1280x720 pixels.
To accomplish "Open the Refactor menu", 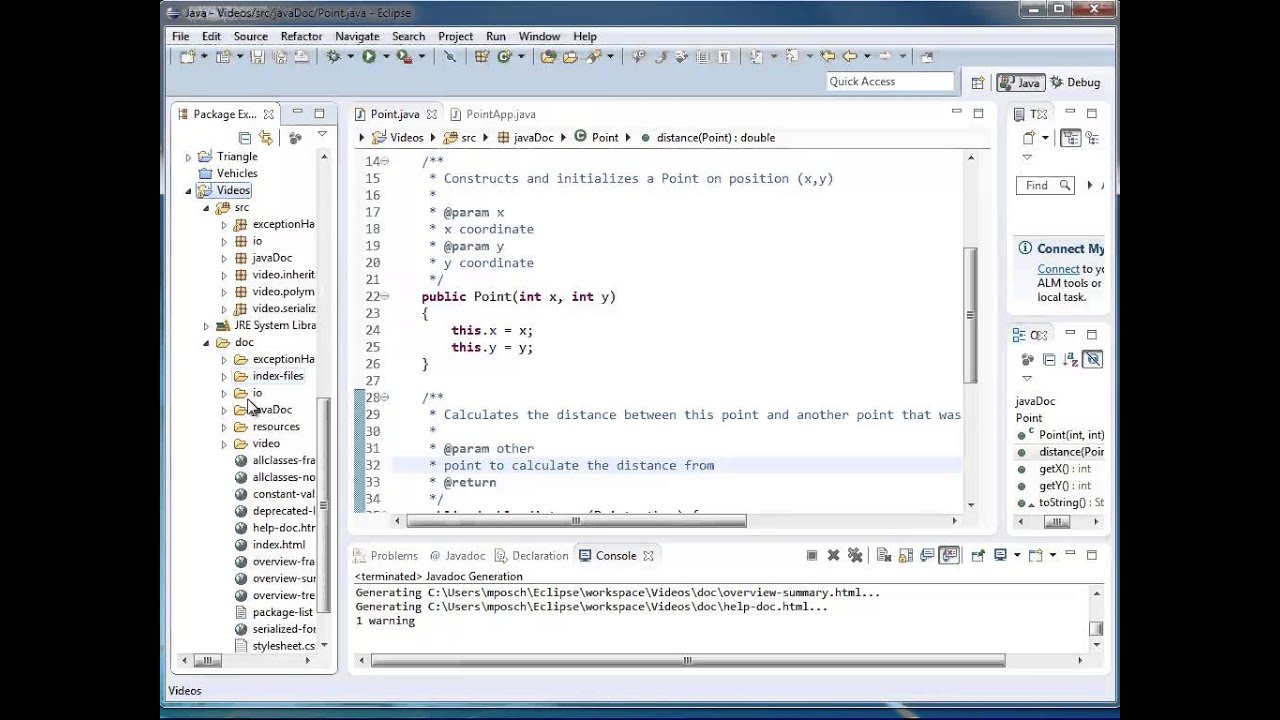I will click(x=301, y=36).
